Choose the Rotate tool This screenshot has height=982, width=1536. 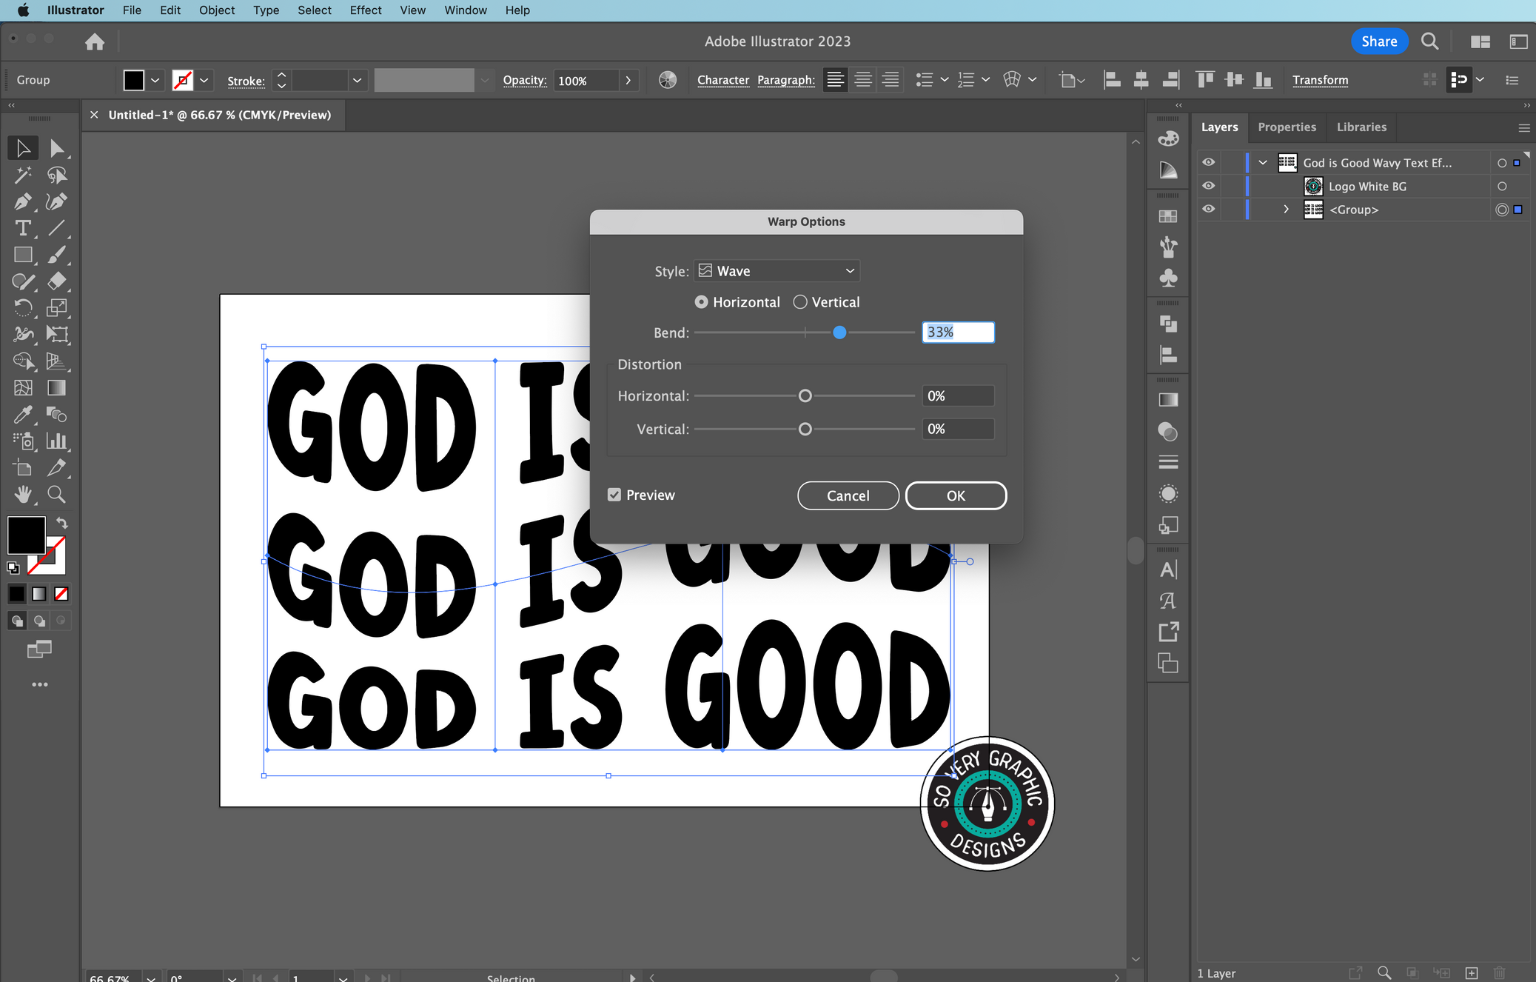click(22, 308)
